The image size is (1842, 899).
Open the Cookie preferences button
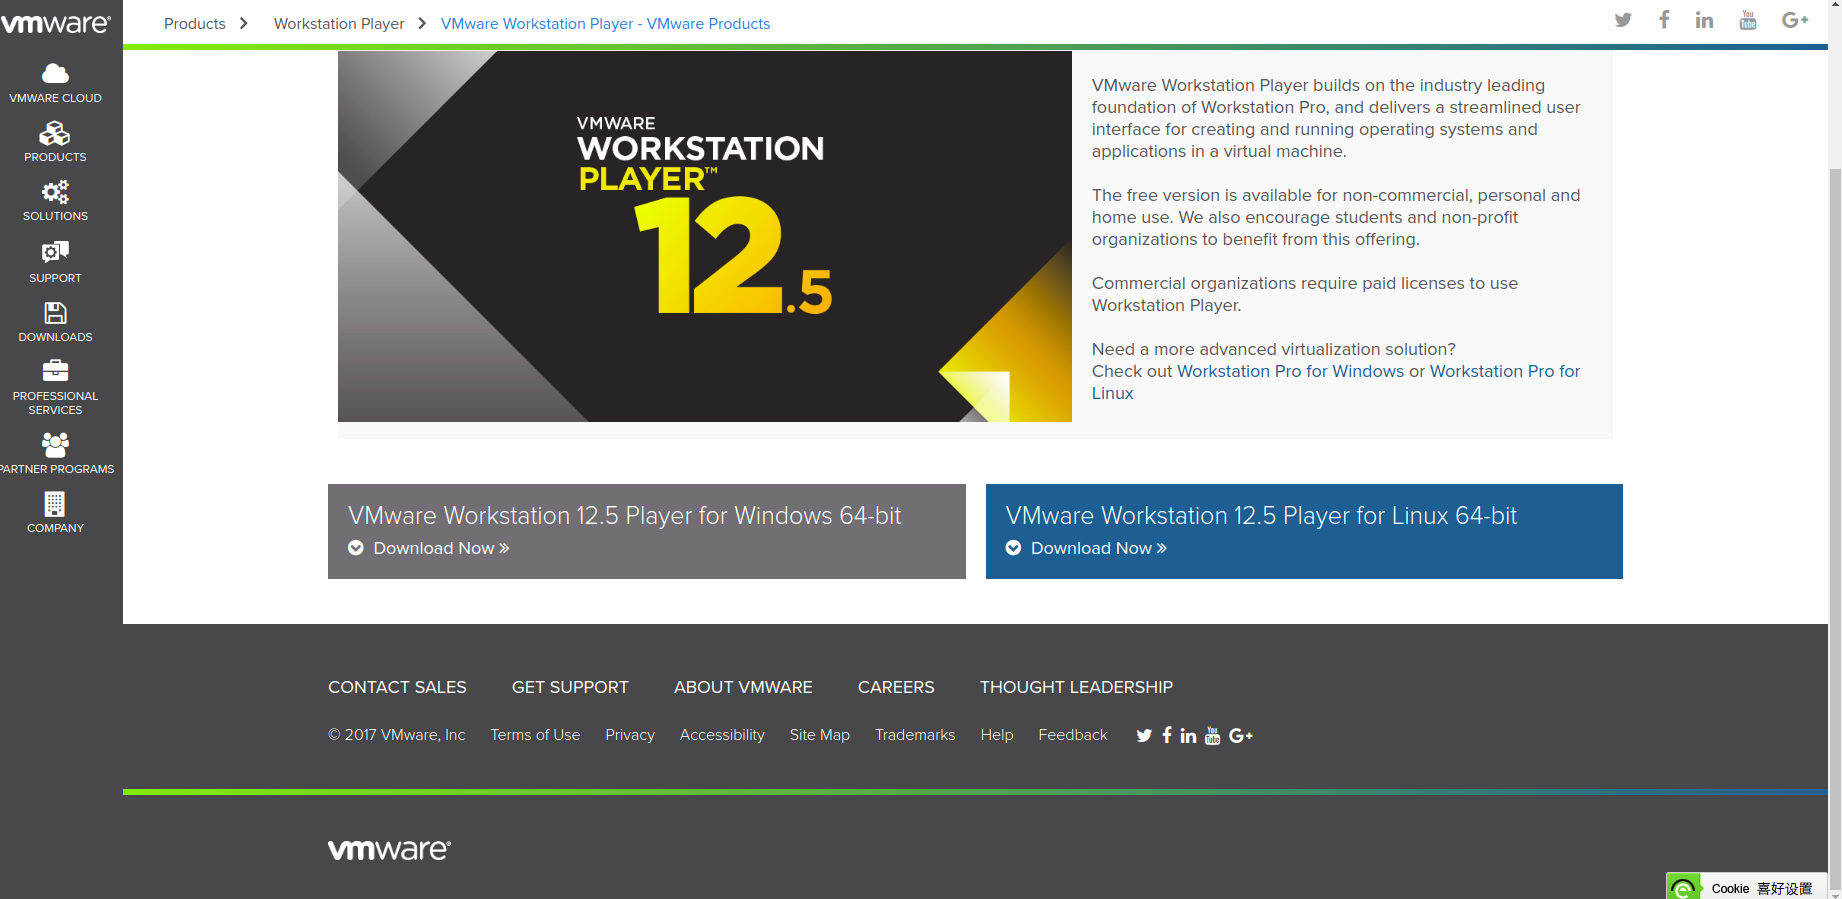point(1760,888)
